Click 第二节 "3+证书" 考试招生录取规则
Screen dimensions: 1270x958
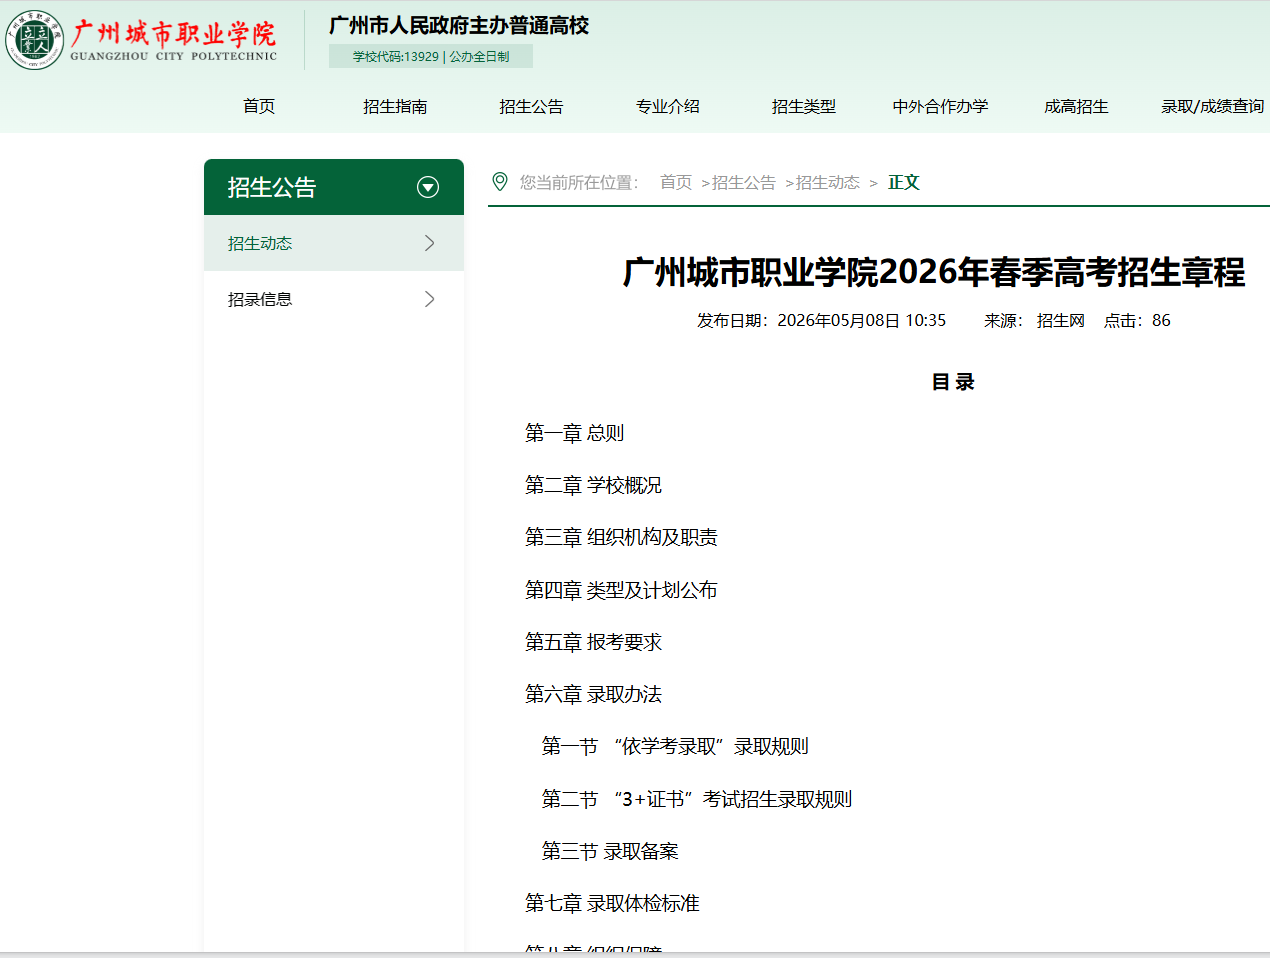click(x=697, y=799)
